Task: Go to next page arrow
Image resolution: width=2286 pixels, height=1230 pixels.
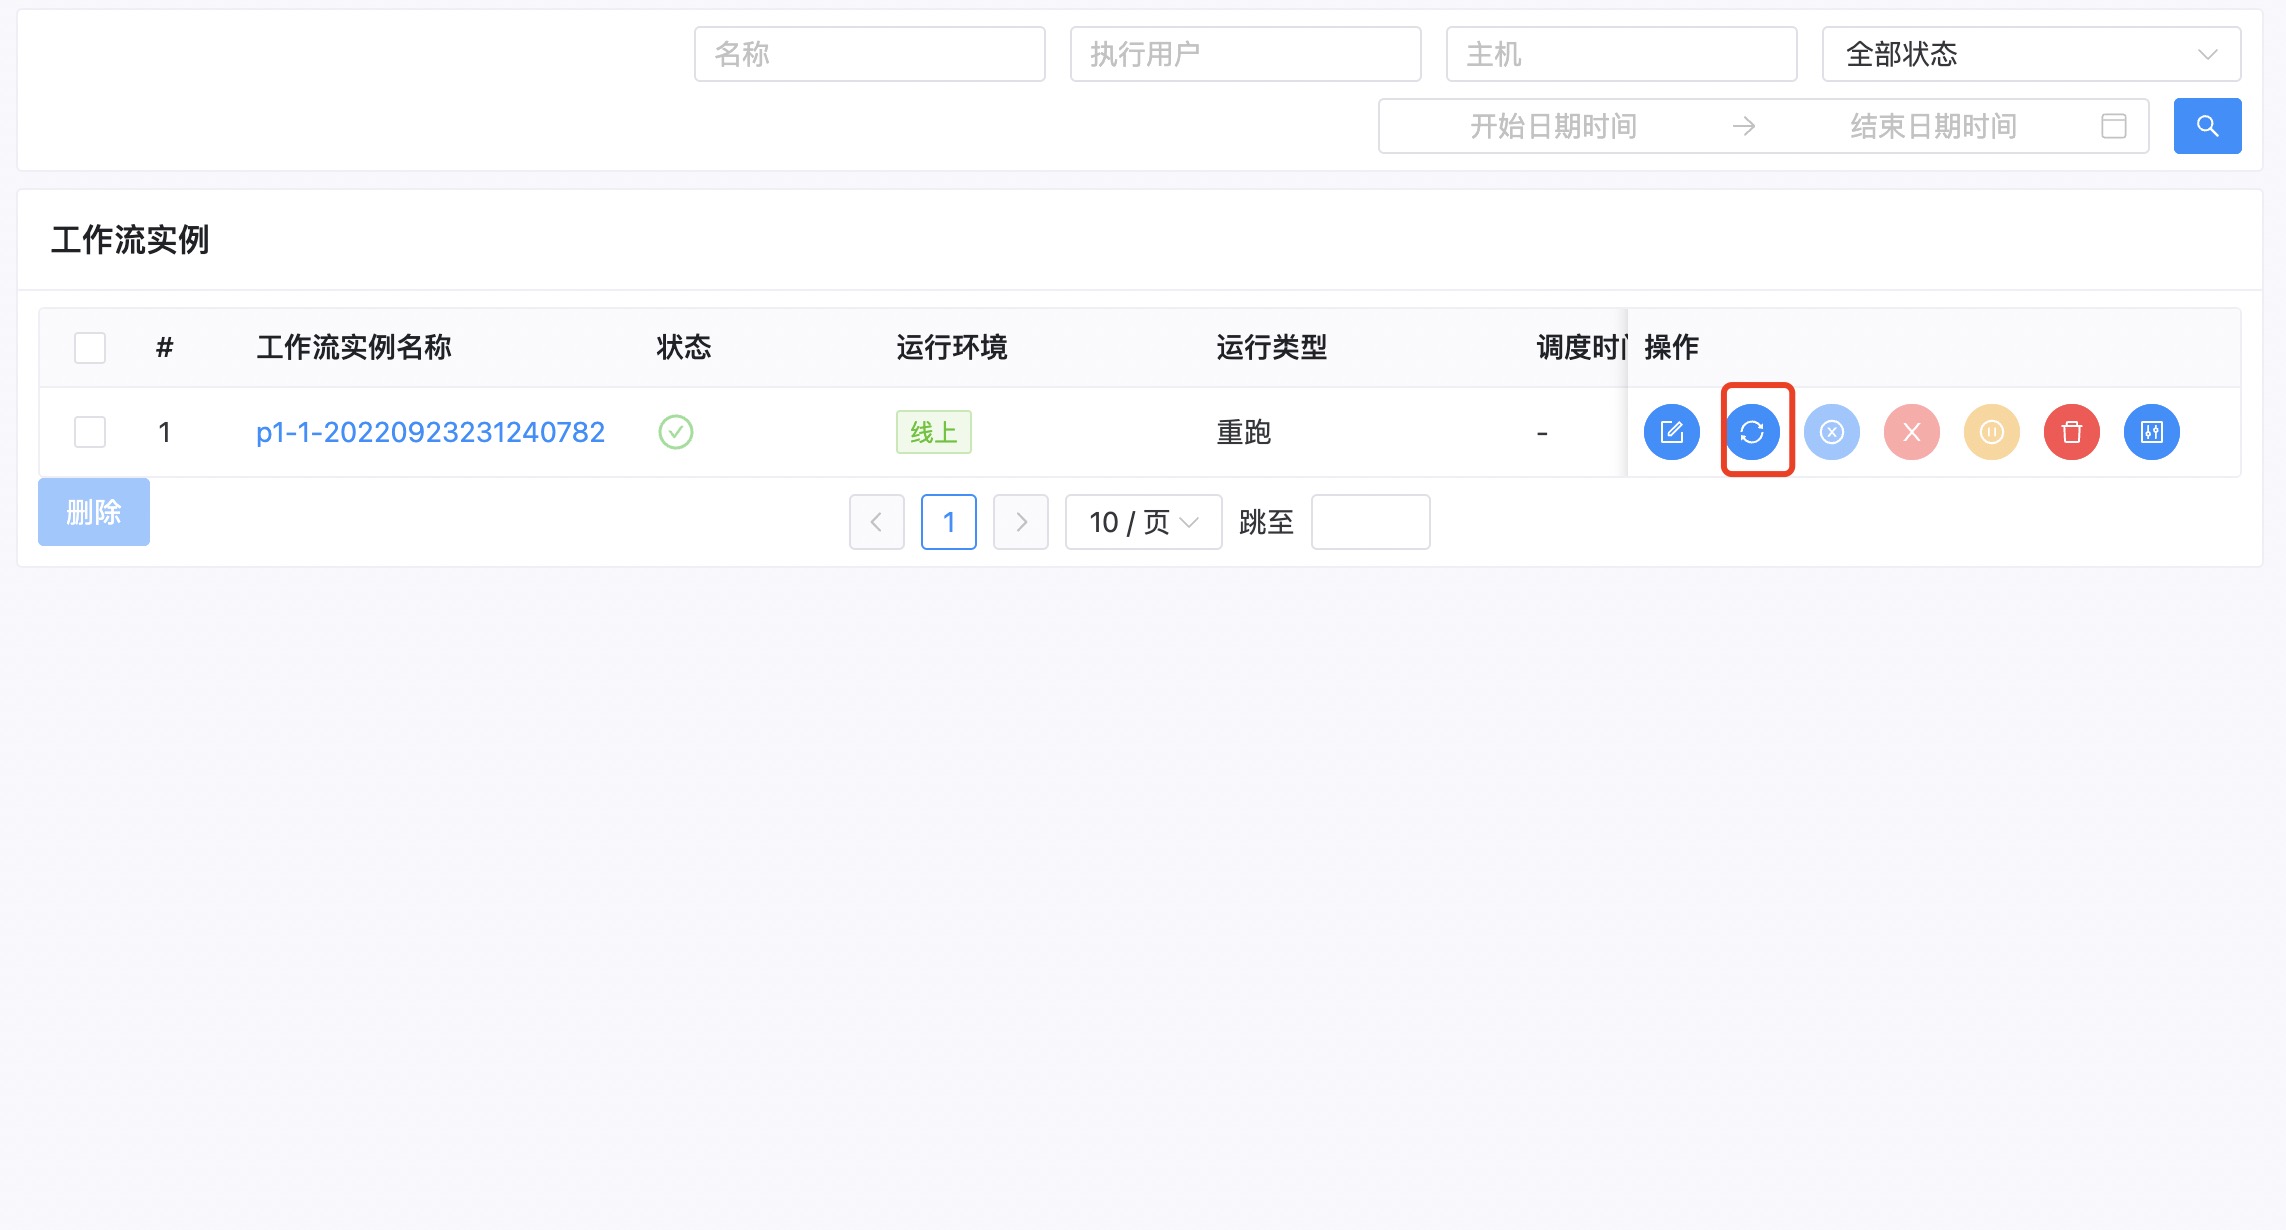Action: [1020, 522]
